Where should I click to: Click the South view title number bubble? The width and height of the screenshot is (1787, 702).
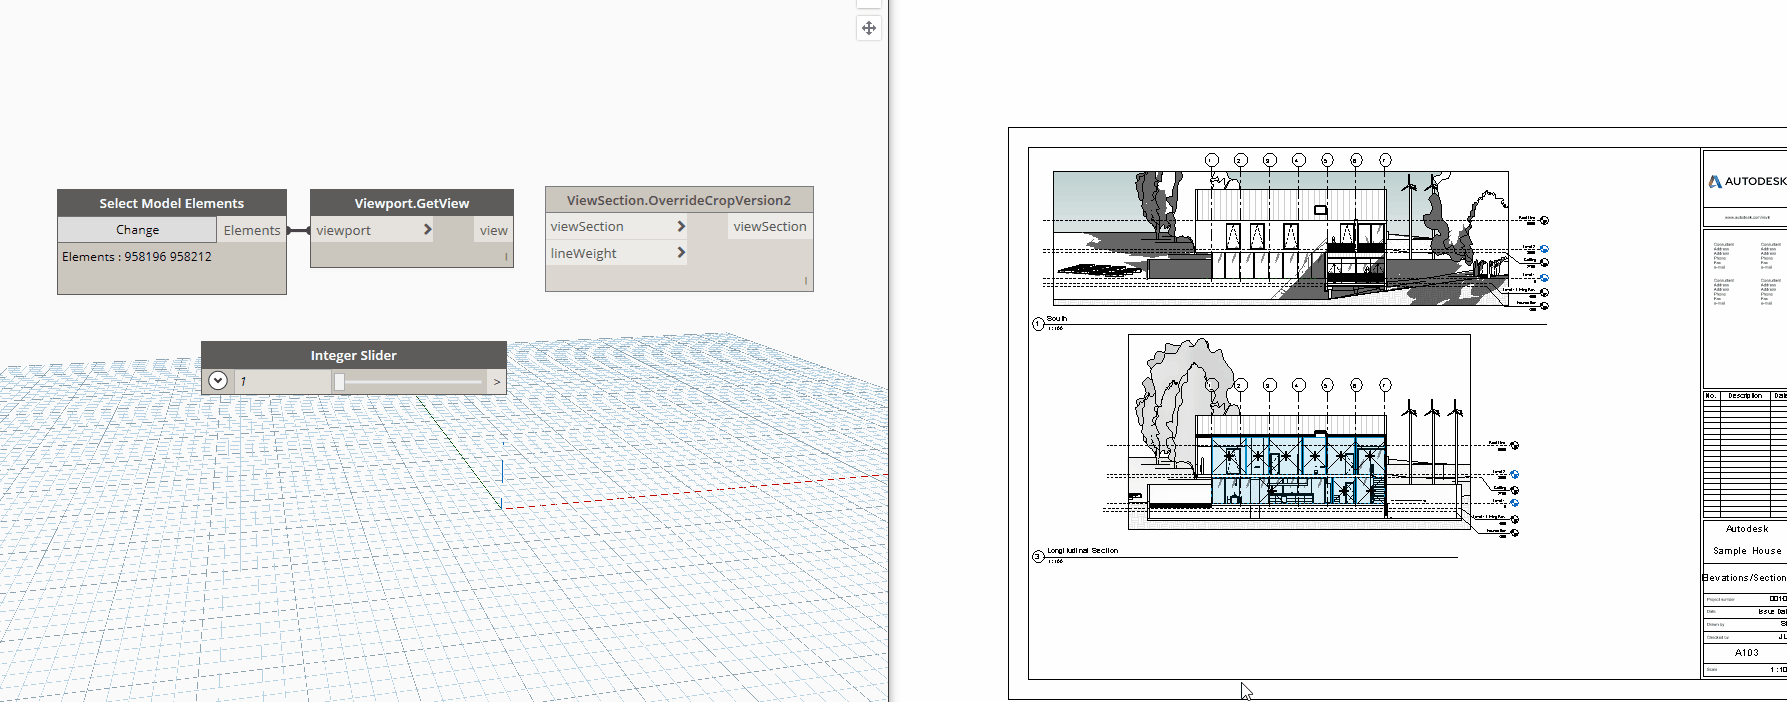click(1038, 323)
